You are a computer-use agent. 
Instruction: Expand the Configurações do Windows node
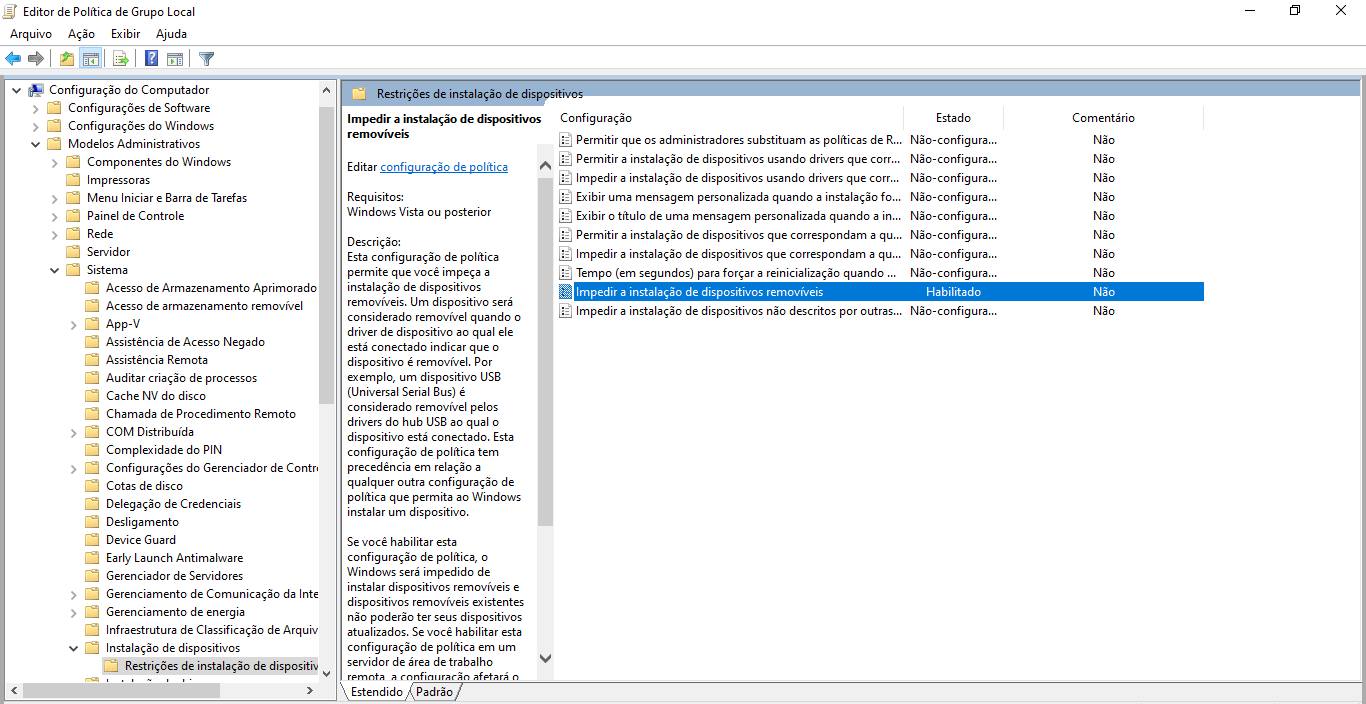(x=36, y=126)
